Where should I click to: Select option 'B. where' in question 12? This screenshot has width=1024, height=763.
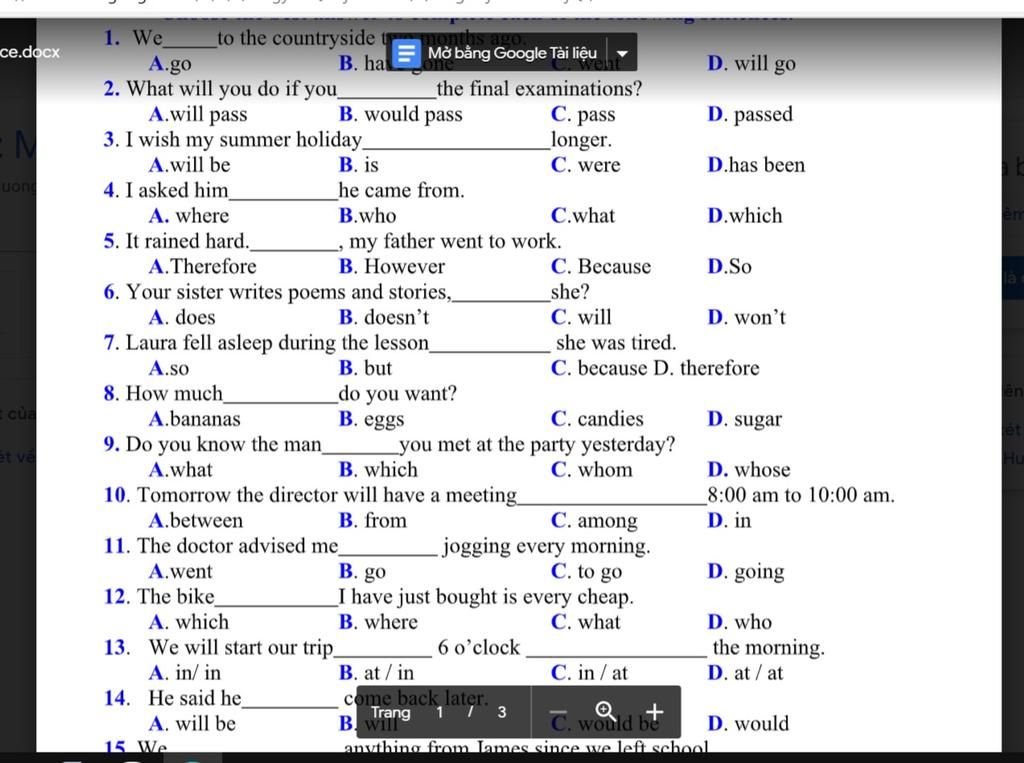[x=378, y=622]
